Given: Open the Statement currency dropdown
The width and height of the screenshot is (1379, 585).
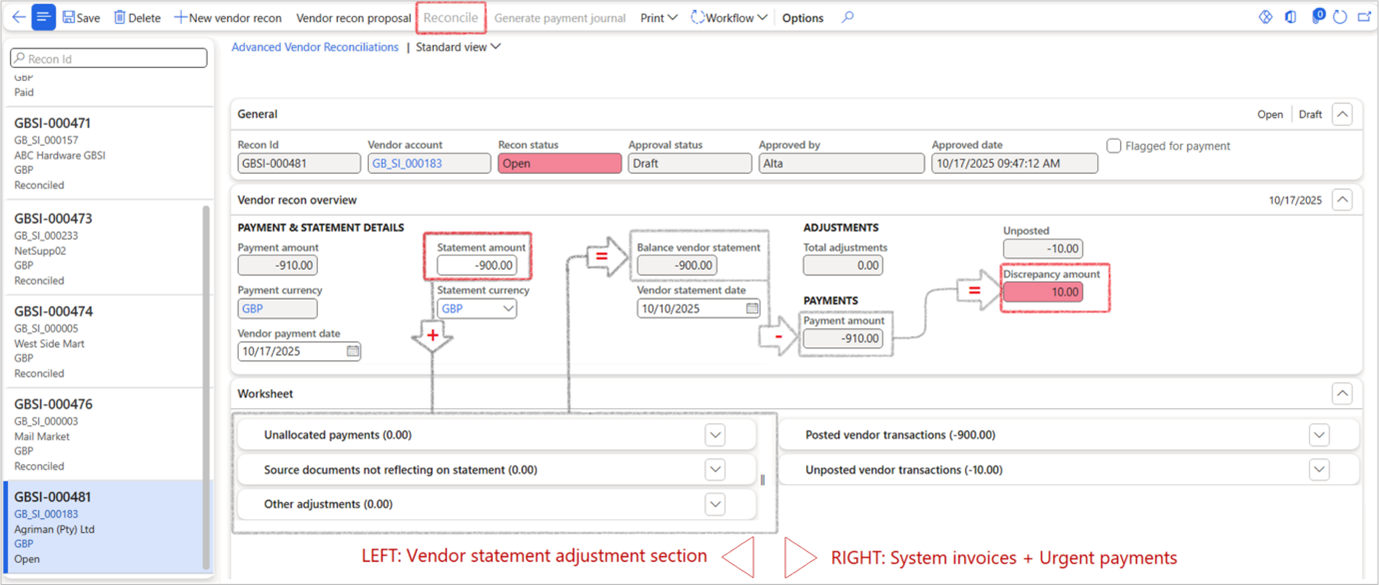Looking at the screenshot, I should tap(508, 309).
